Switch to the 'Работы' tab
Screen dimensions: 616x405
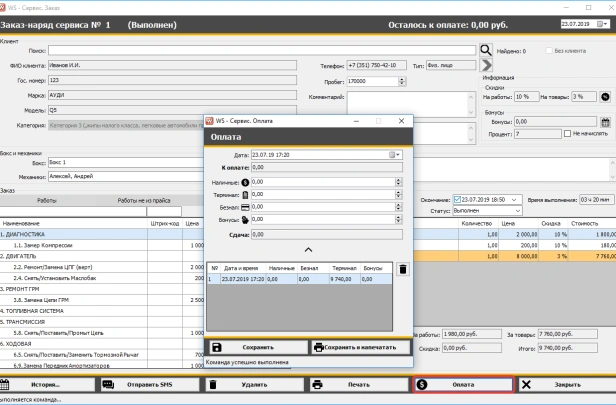tap(46, 200)
